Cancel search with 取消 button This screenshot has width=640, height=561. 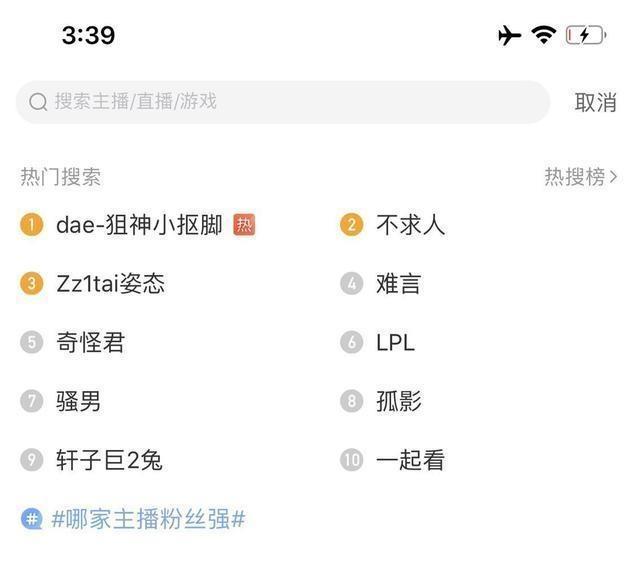pos(595,102)
